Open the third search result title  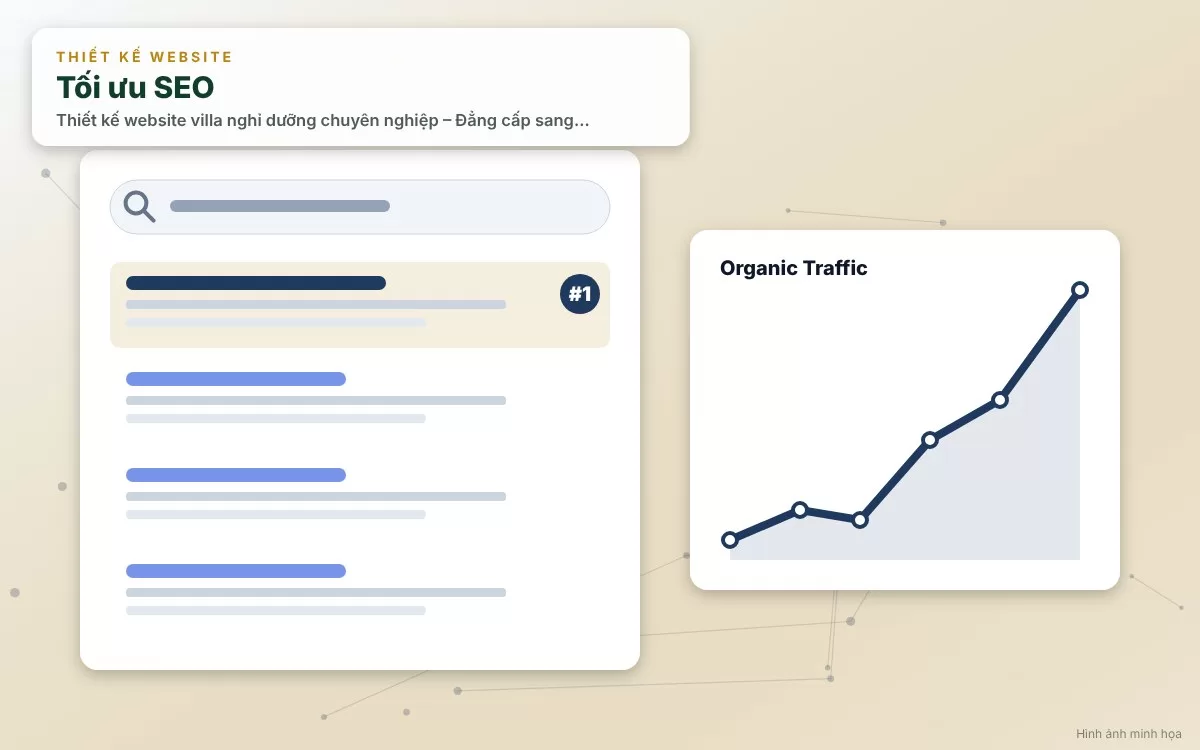(236, 475)
